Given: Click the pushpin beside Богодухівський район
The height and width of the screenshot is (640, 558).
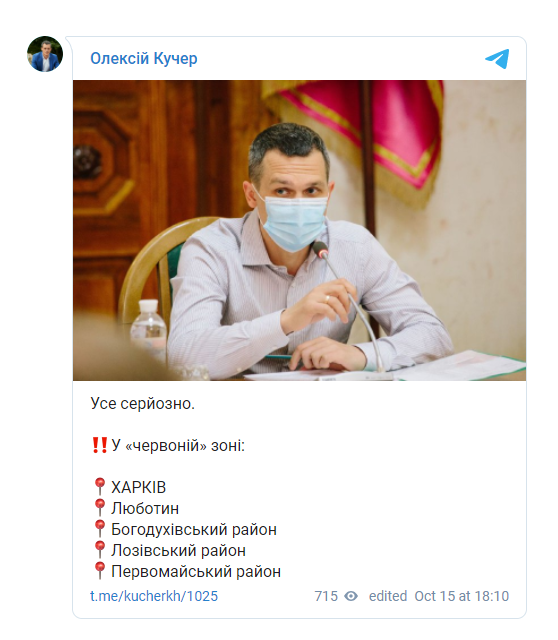Looking at the screenshot, I should pos(99,529).
